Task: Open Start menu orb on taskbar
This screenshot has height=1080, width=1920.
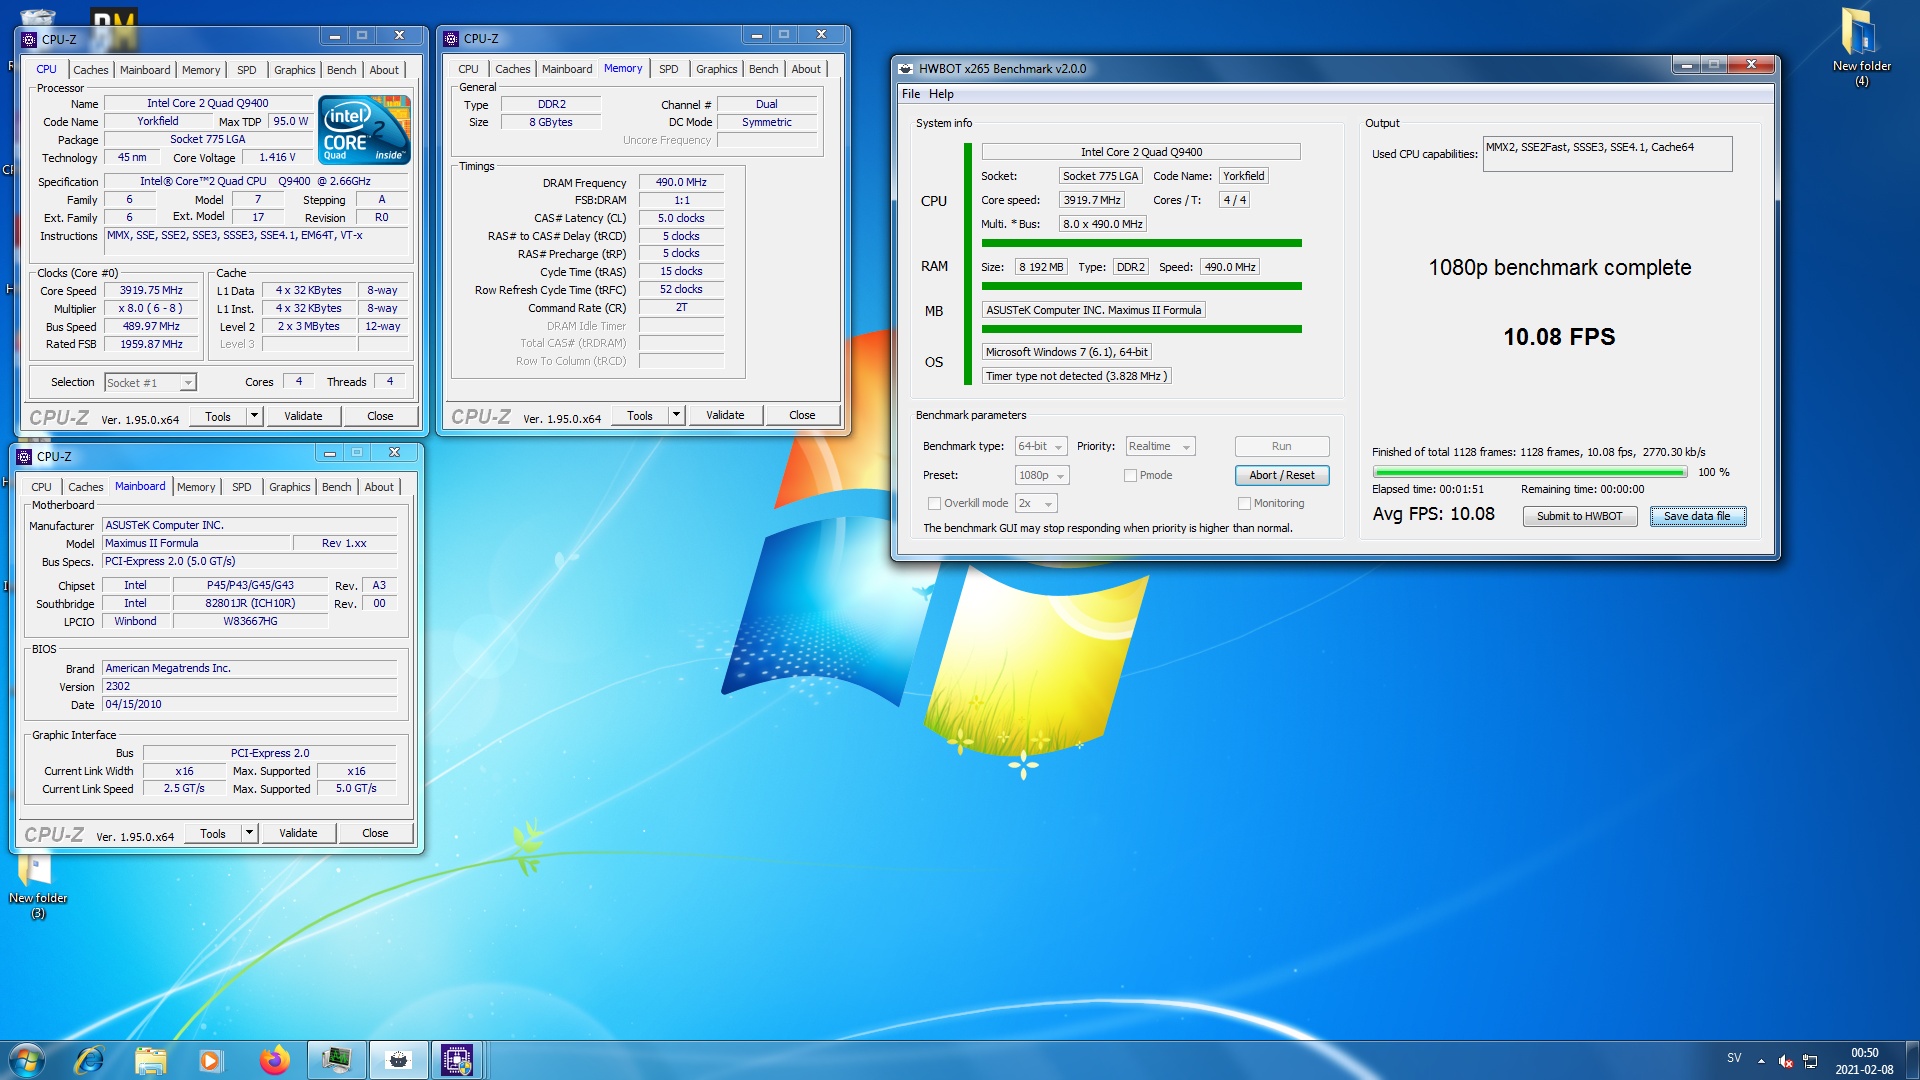Action: (26, 1060)
